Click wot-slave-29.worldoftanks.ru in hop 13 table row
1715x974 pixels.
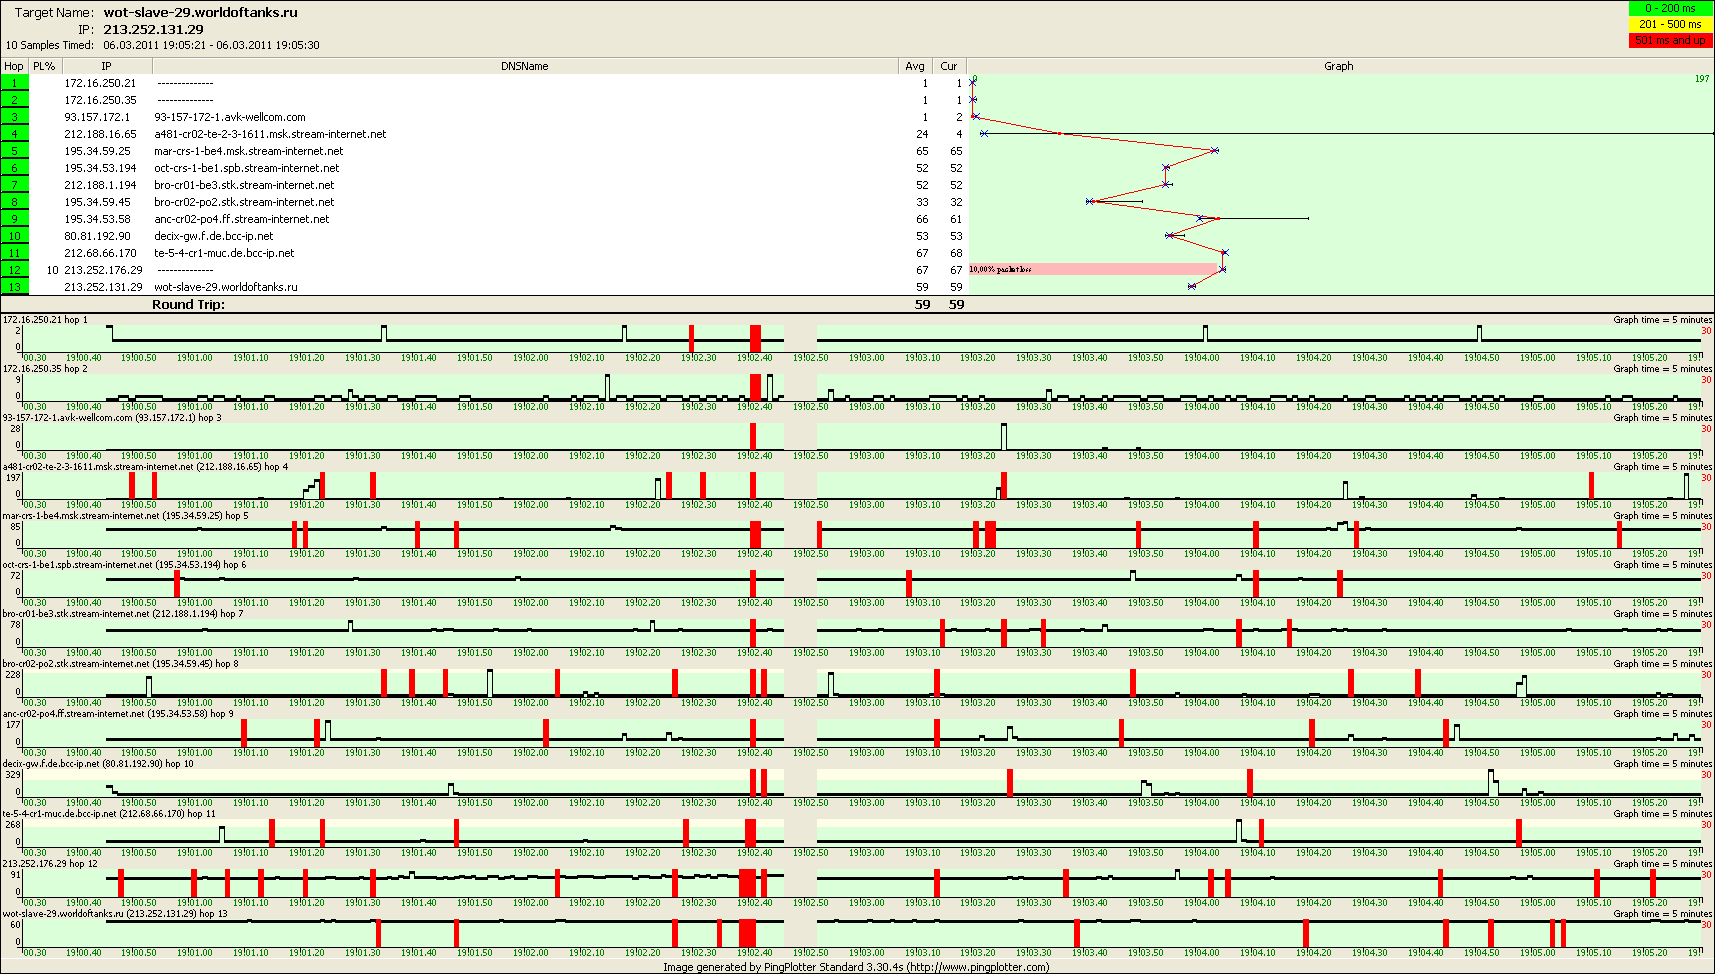click(226, 287)
